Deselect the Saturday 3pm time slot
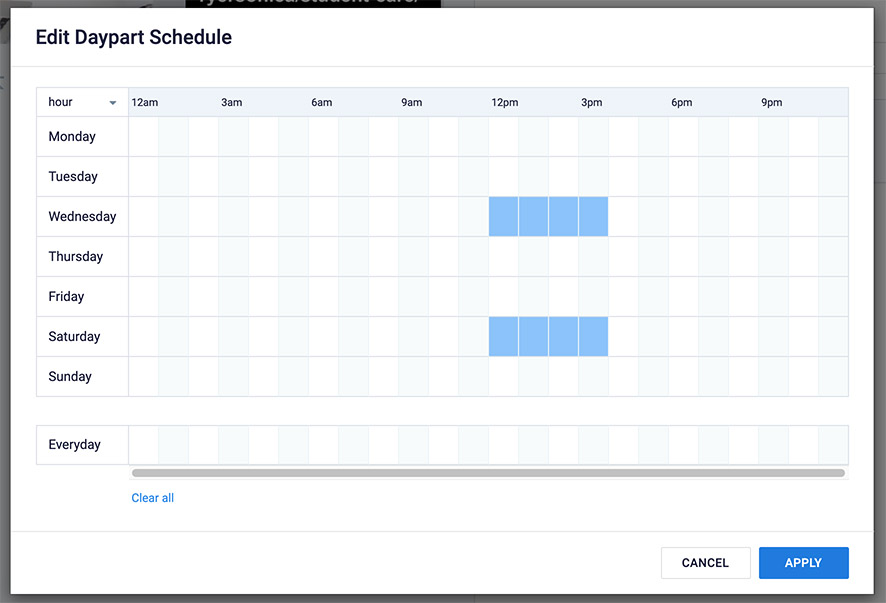This screenshot has height=603, width=886. [593, 337]
